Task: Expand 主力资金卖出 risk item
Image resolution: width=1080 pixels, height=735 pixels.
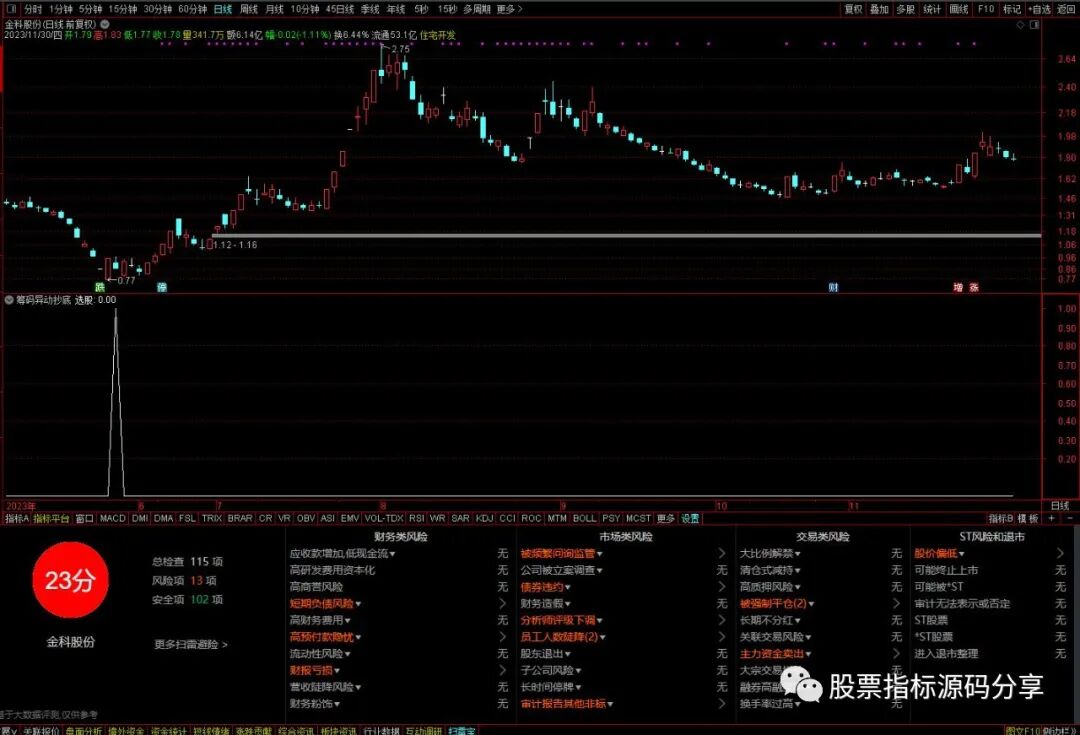Action: click(775, 653)
